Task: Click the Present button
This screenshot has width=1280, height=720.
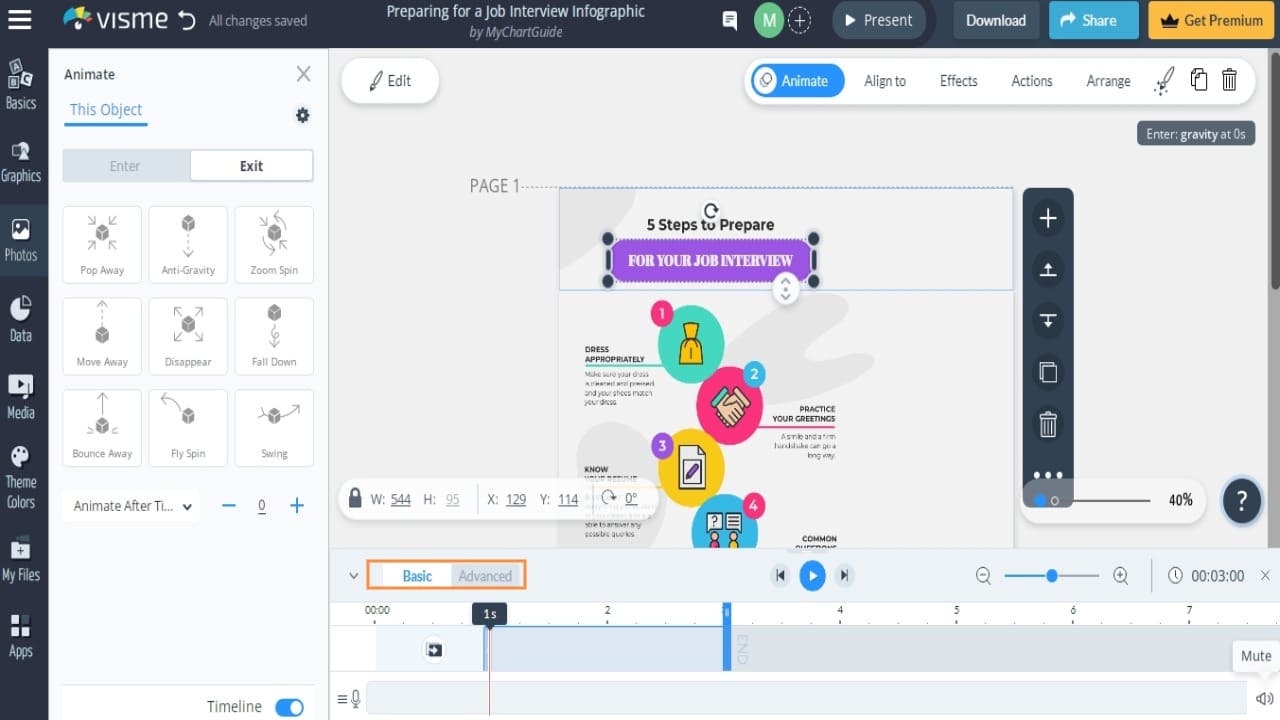Action: pos(878,20)
